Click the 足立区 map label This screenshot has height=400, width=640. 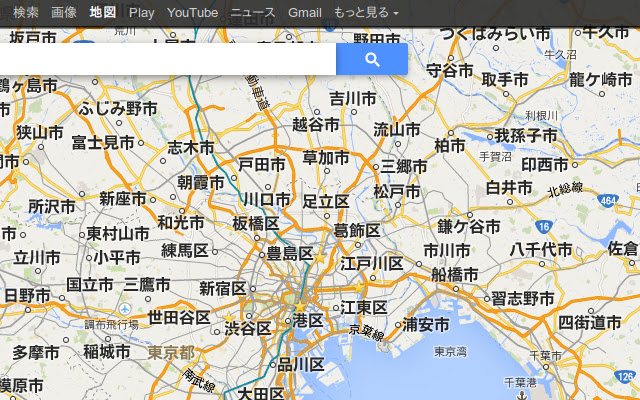pyautogui.click(x=326, y=202)
